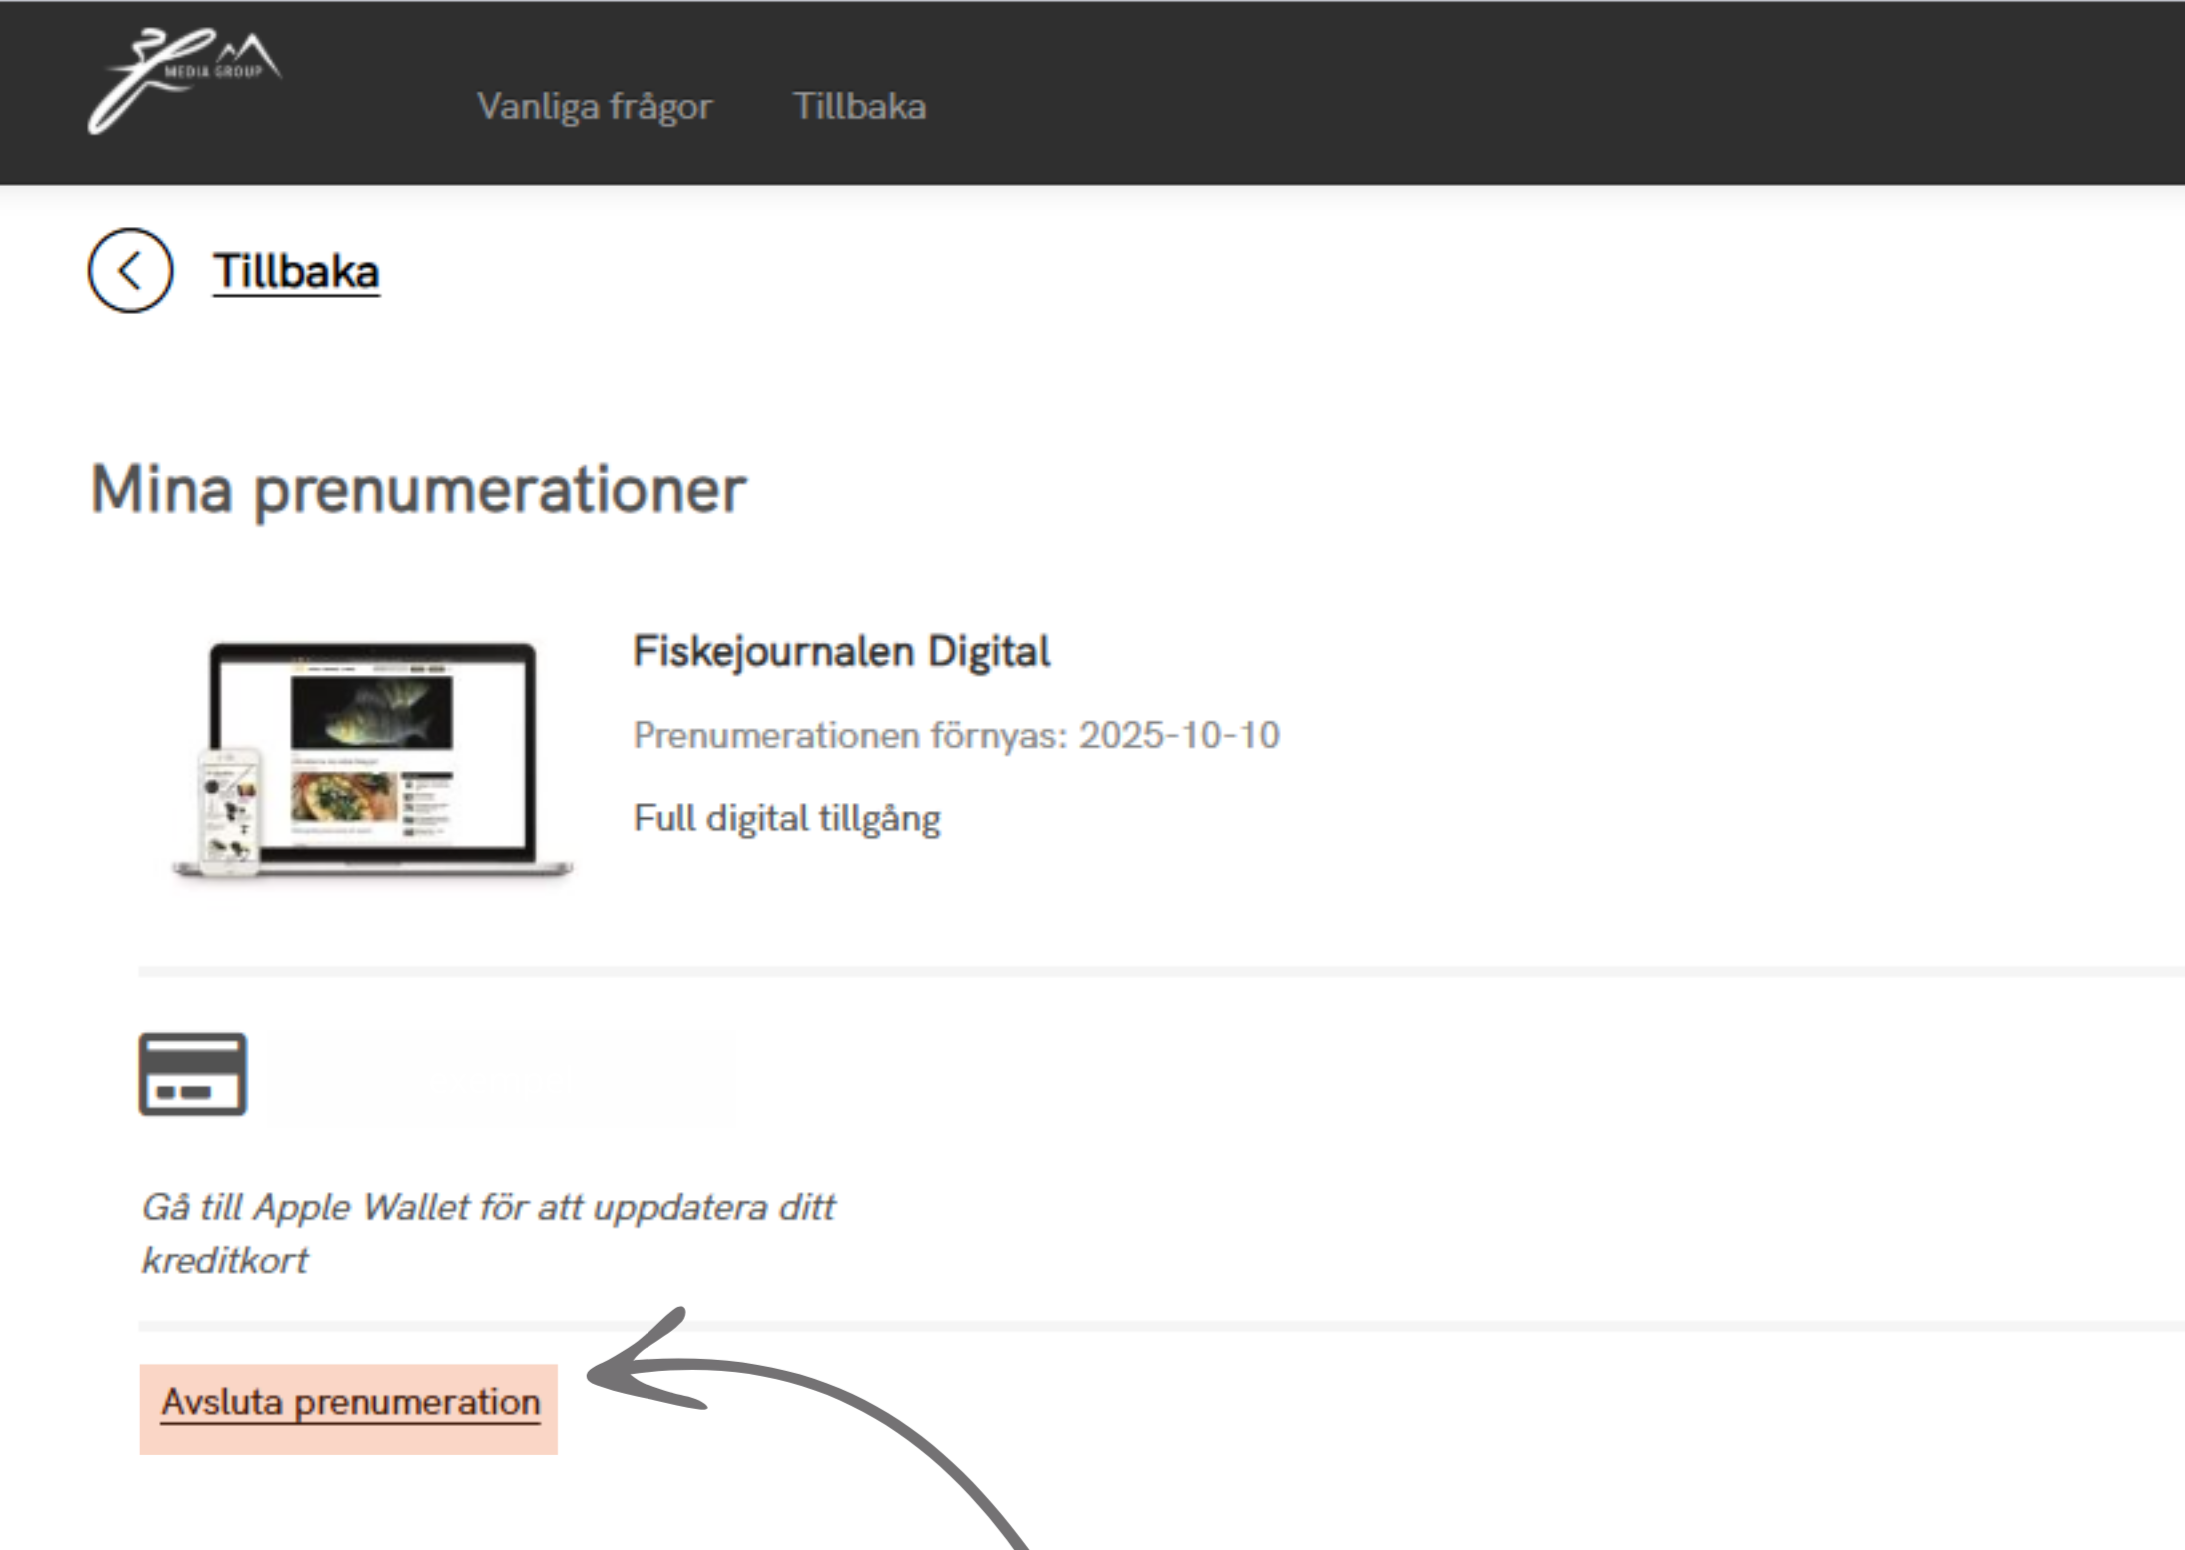Follow the underlined Tillbaka link
Viewport: 2185px width, 1550px height.
click(x=296, y=272)
